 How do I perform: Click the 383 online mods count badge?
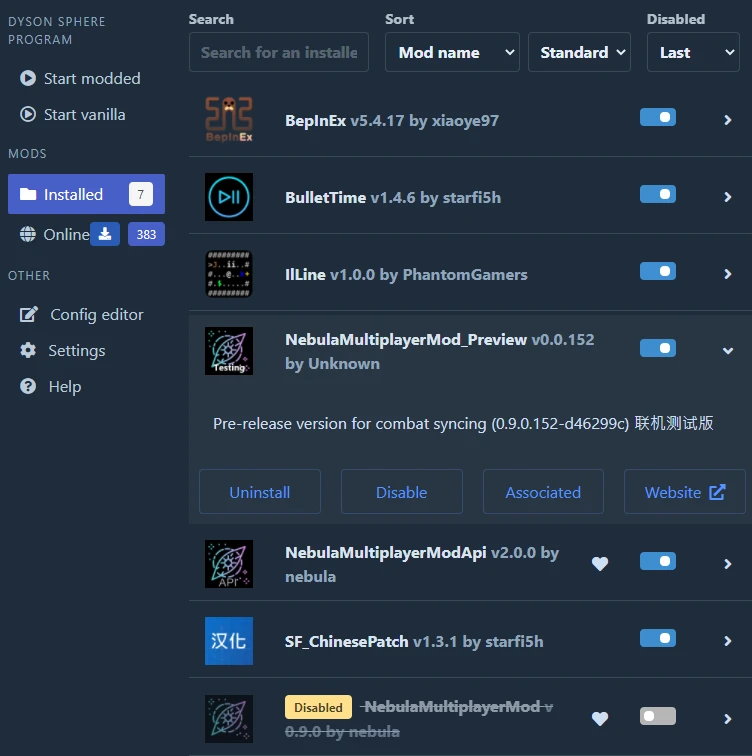[x=146, y=234]
